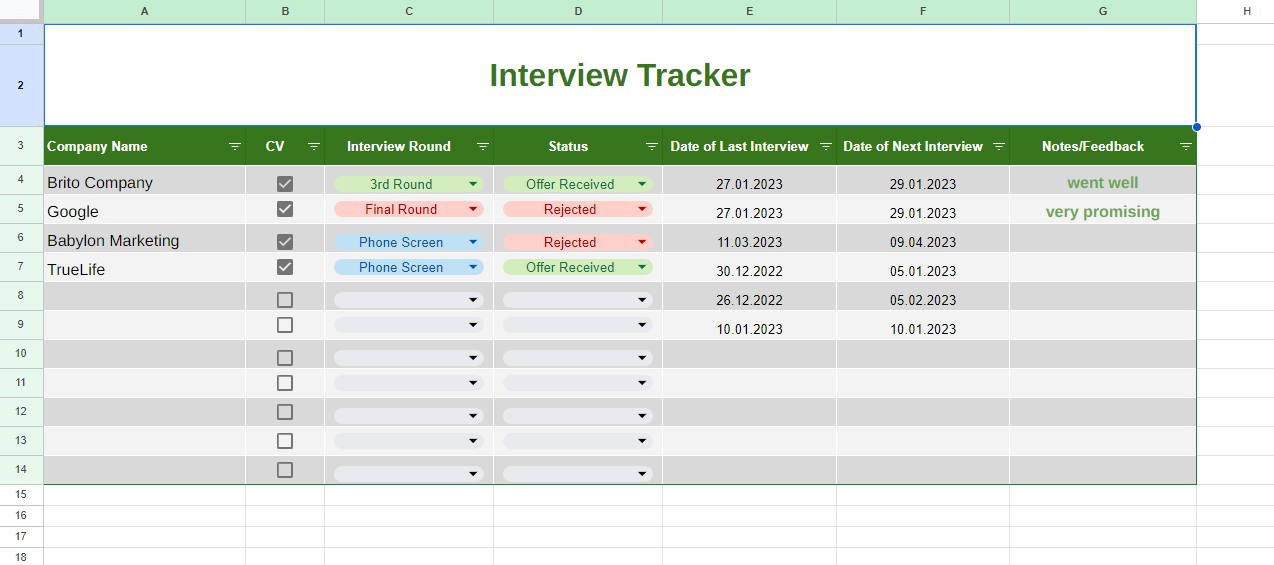
Task: Open Offer Received status dropdown for TrueLife
Action: [578, 267]
